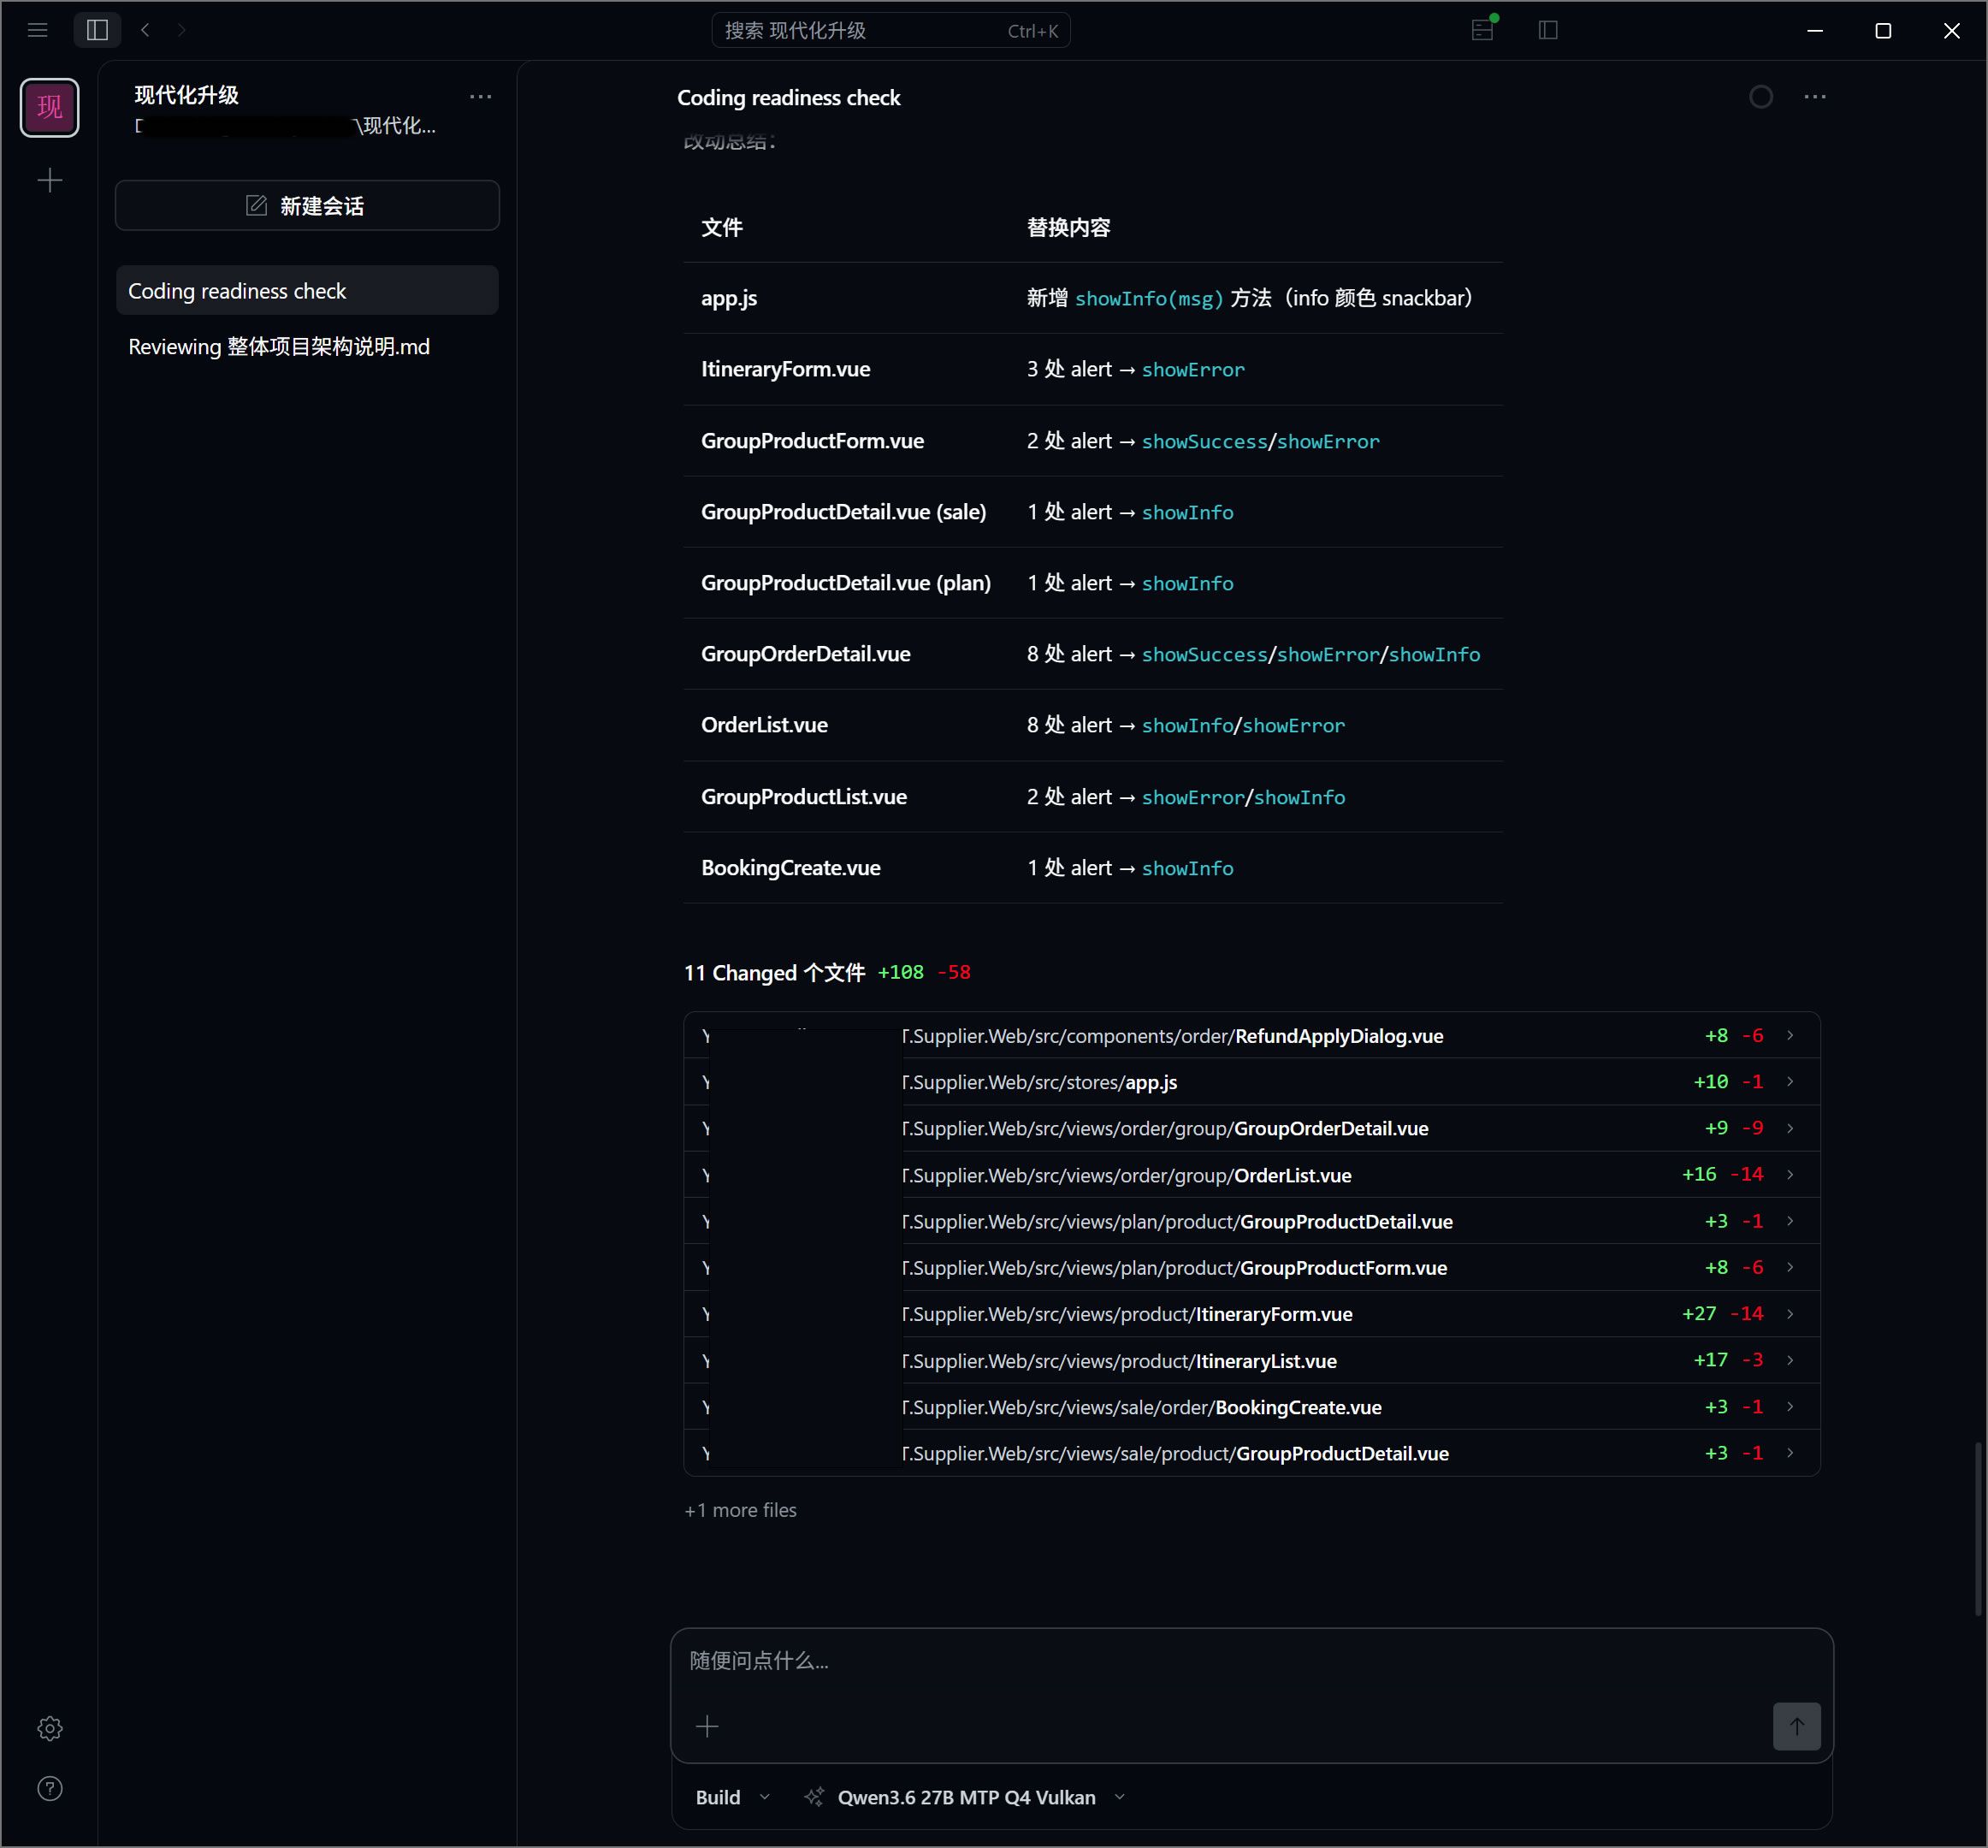
Task: Attach a file with the plus icon
Action: 707,1726
